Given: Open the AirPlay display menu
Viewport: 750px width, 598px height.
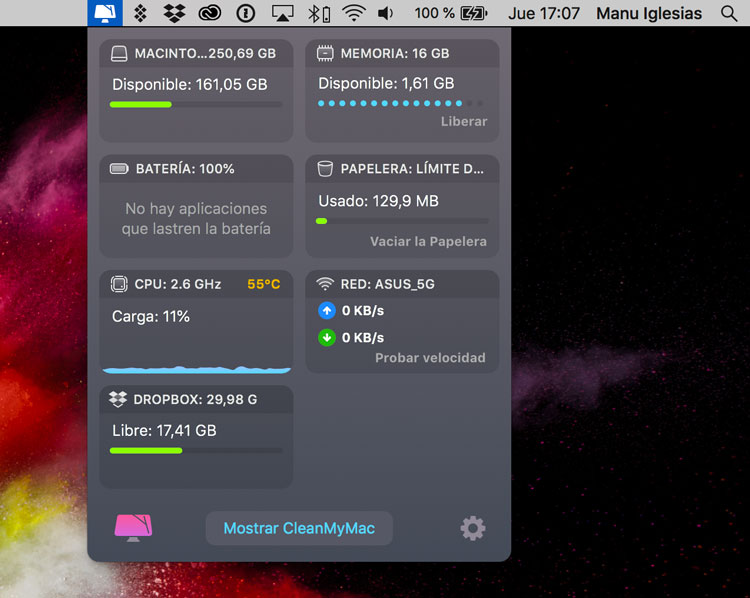Looking at the screenshot, I should [x=283, y=13].
